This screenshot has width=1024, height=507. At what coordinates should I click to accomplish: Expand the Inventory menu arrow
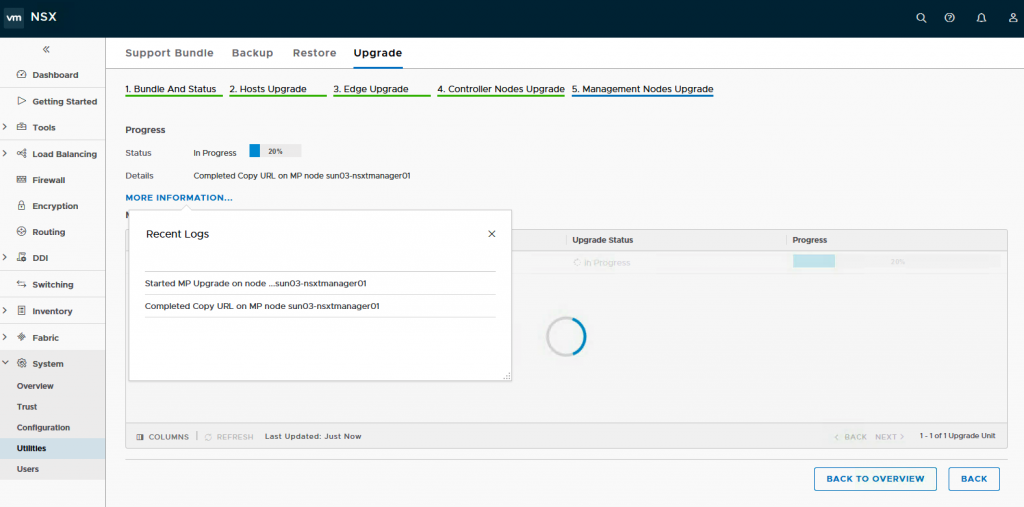pos(5,311)
